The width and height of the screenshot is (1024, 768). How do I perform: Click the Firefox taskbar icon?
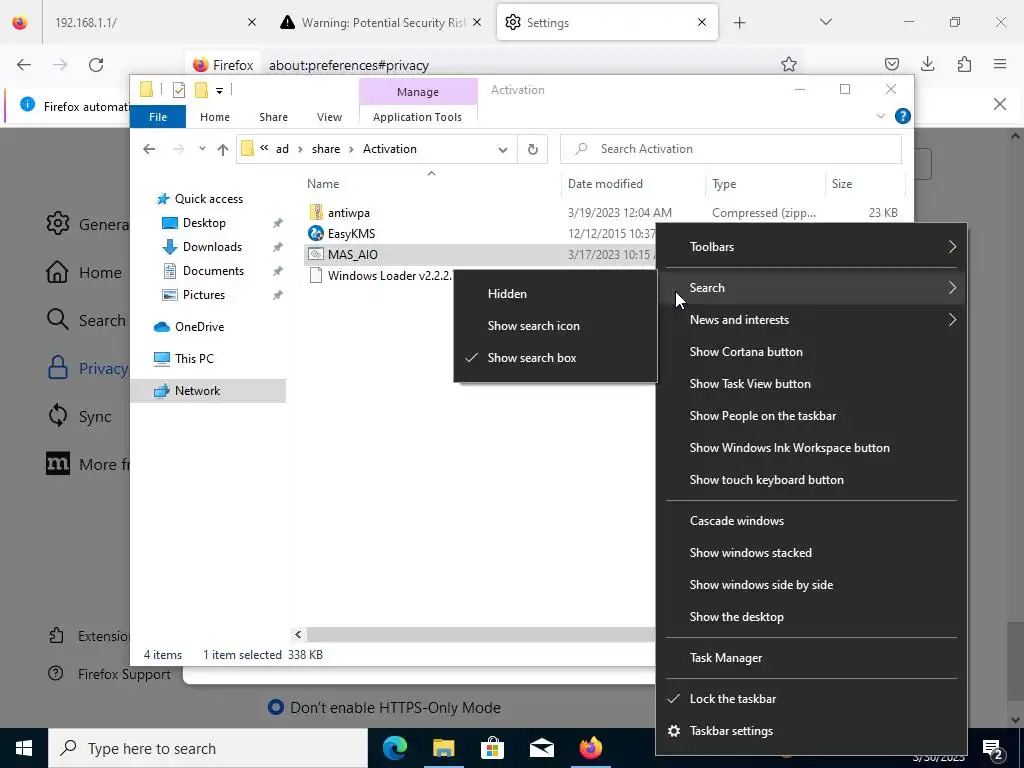point(590,748)
